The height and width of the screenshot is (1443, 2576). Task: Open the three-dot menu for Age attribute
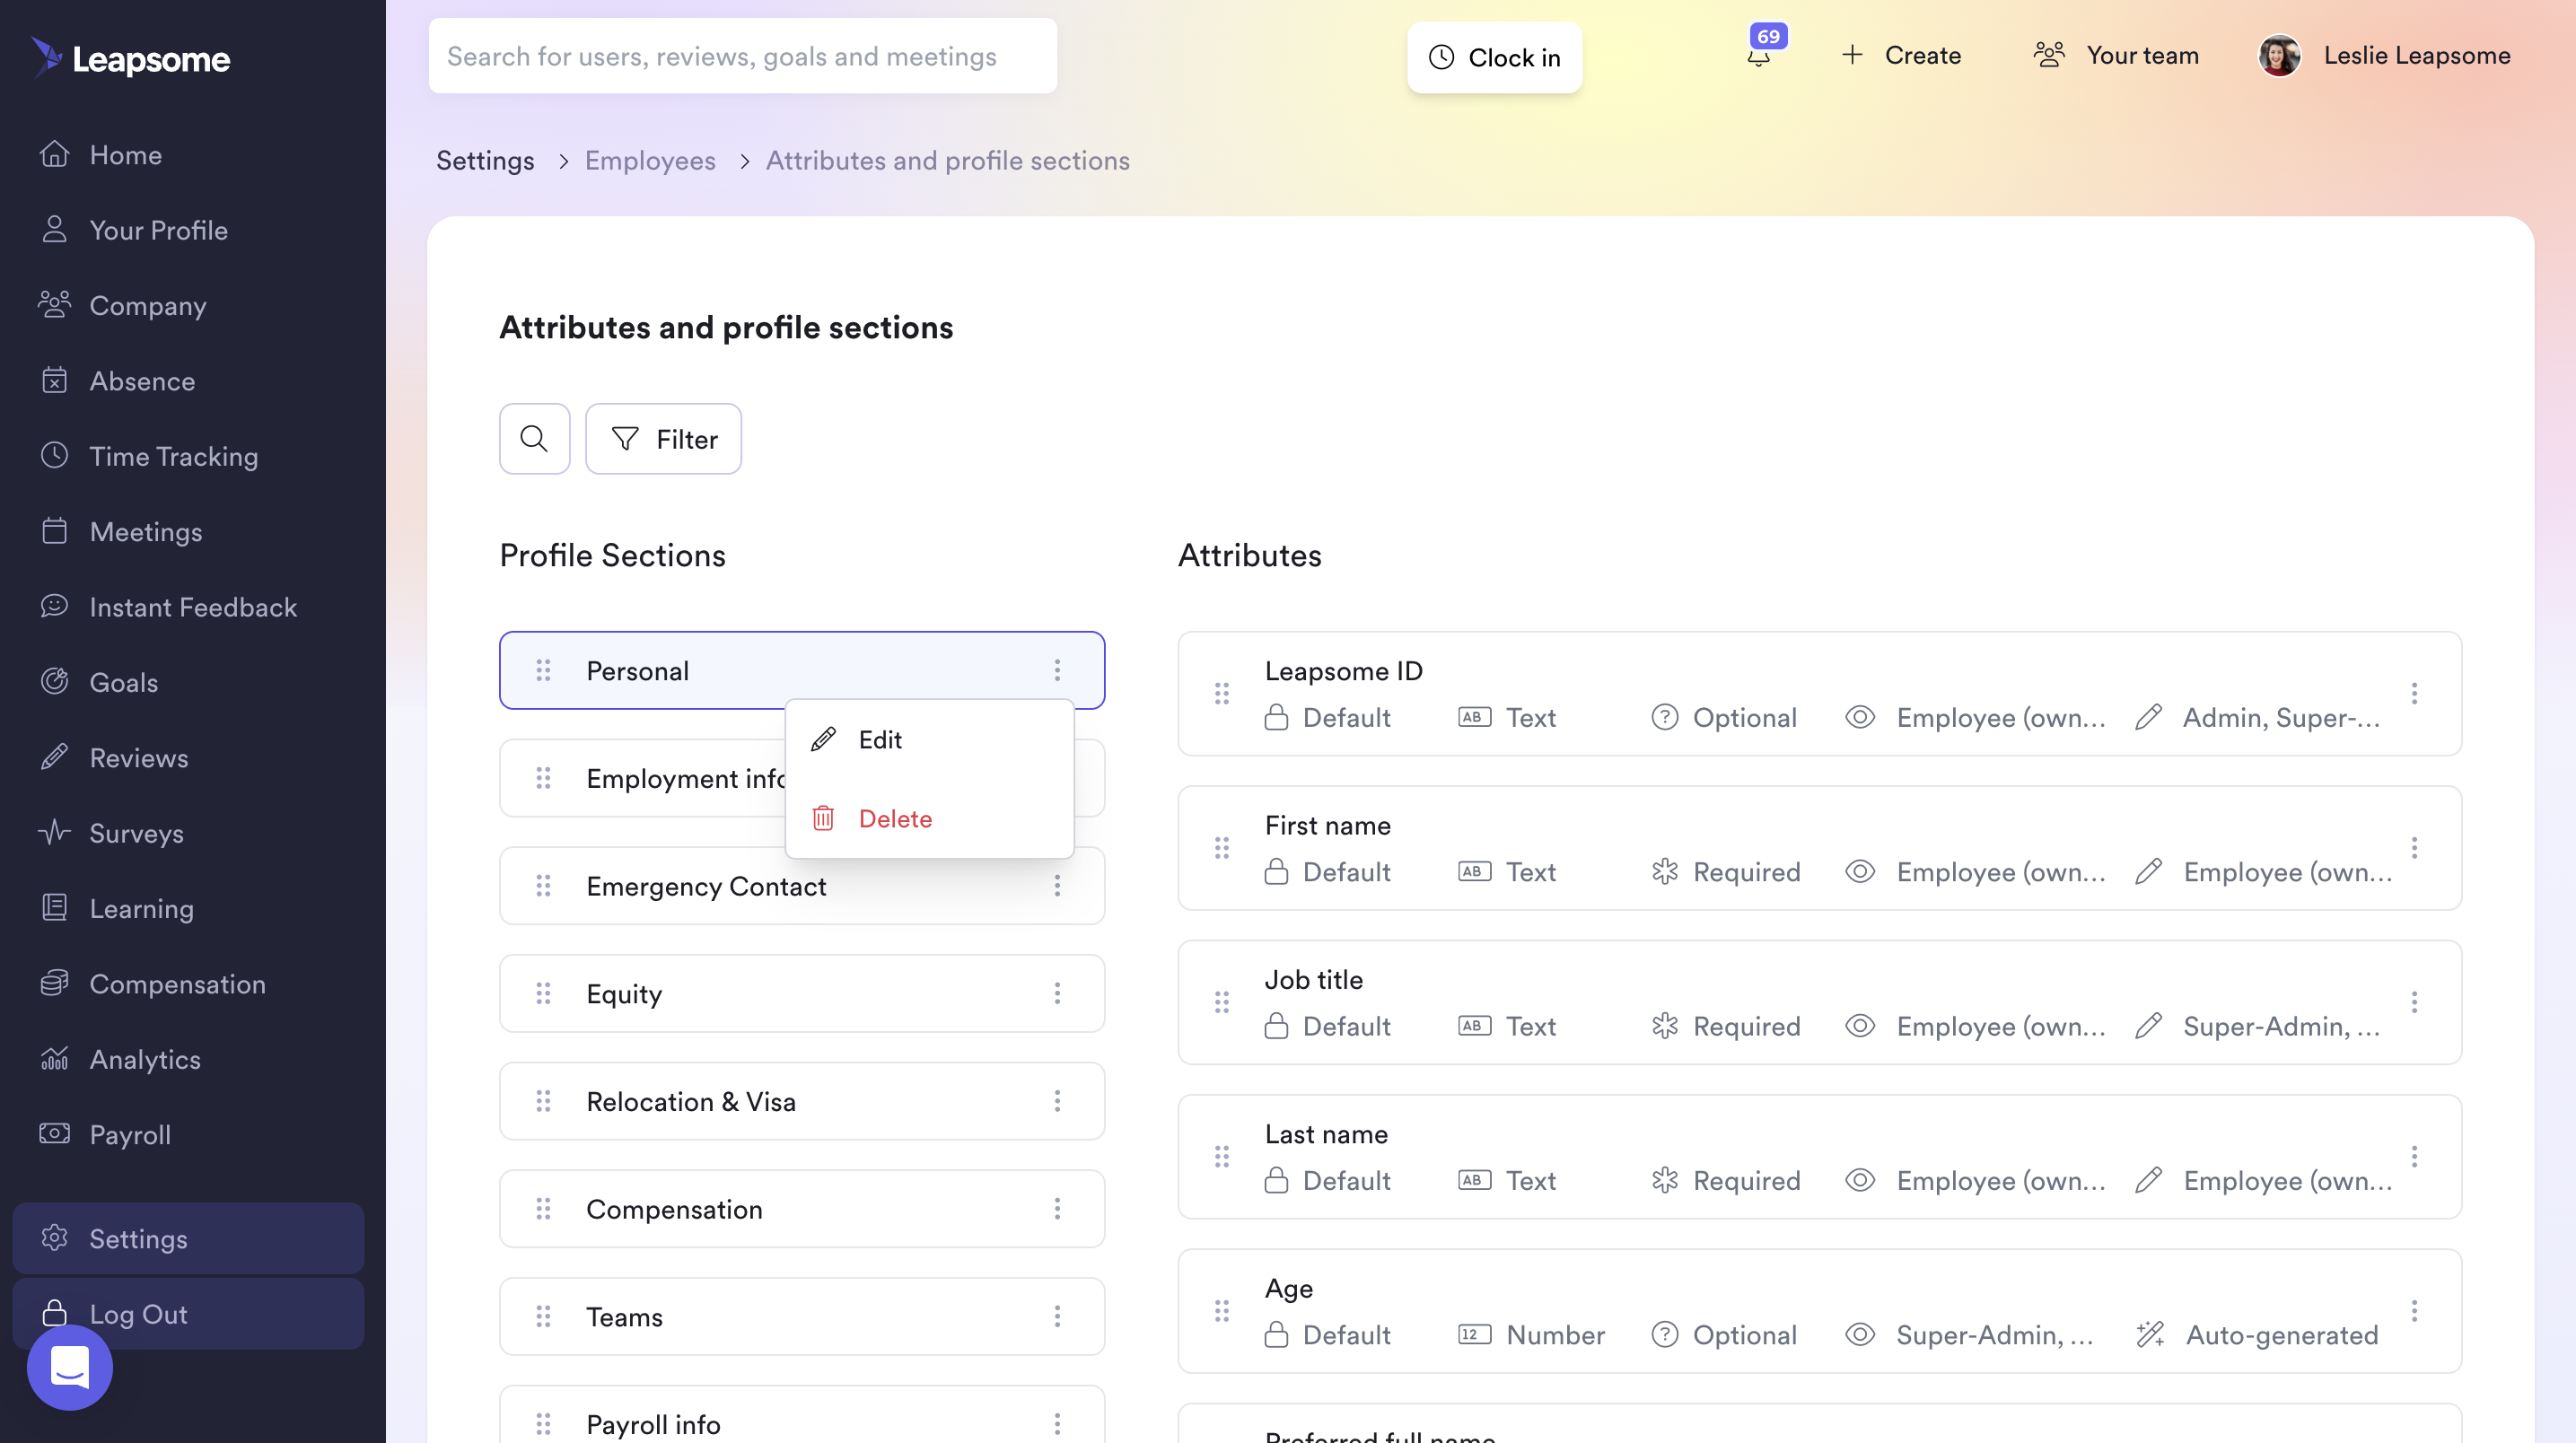tap(2414, 1311)
